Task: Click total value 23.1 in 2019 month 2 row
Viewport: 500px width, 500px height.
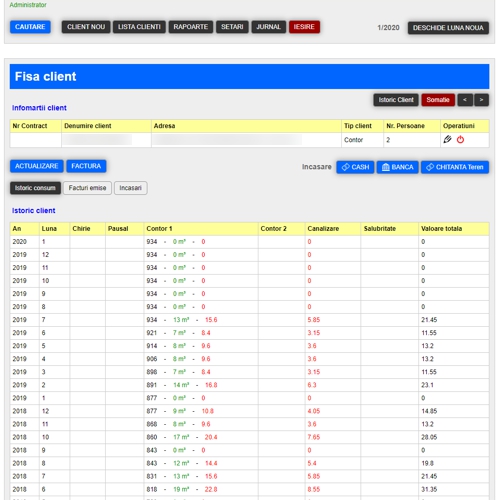Action: tap(427, 385)
